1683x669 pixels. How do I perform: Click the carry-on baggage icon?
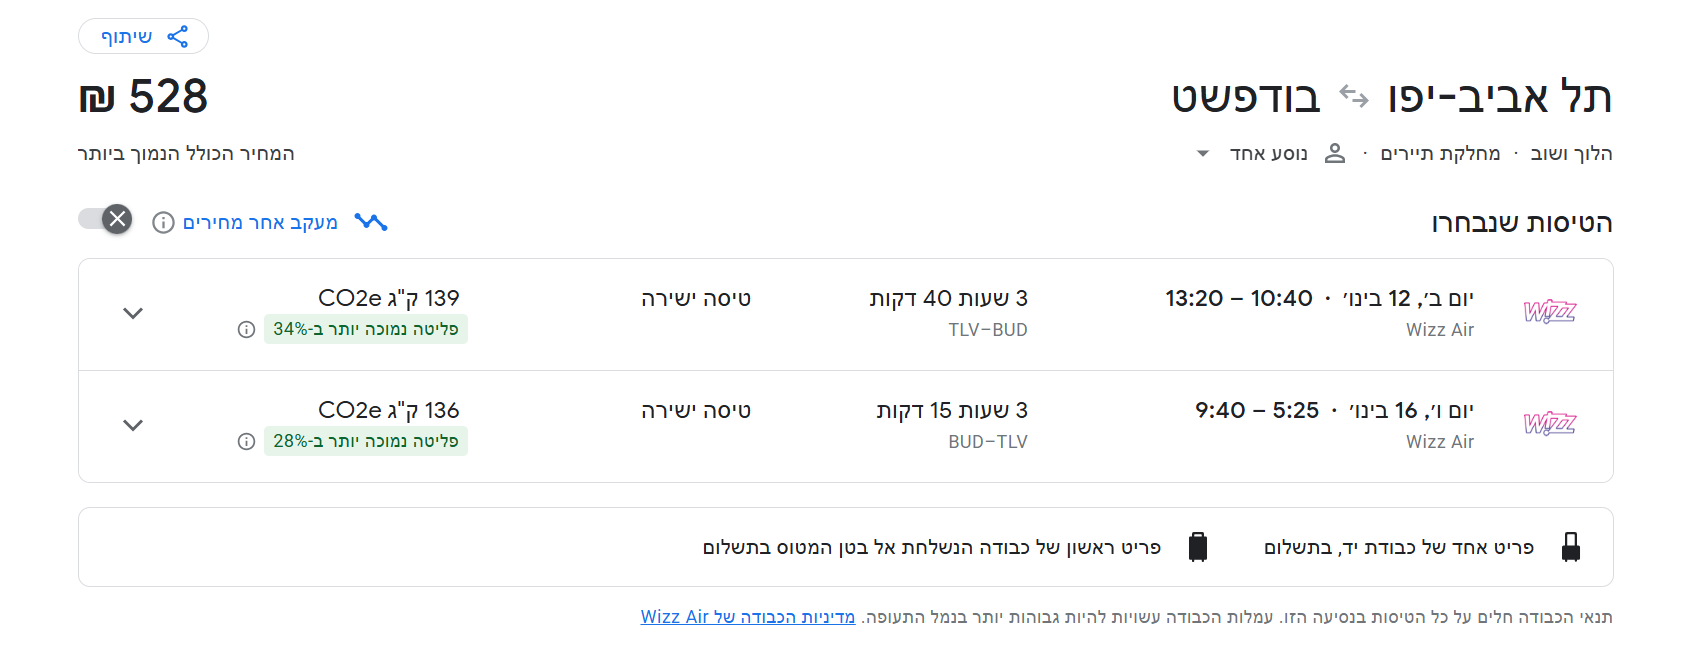click(1572, 546)
